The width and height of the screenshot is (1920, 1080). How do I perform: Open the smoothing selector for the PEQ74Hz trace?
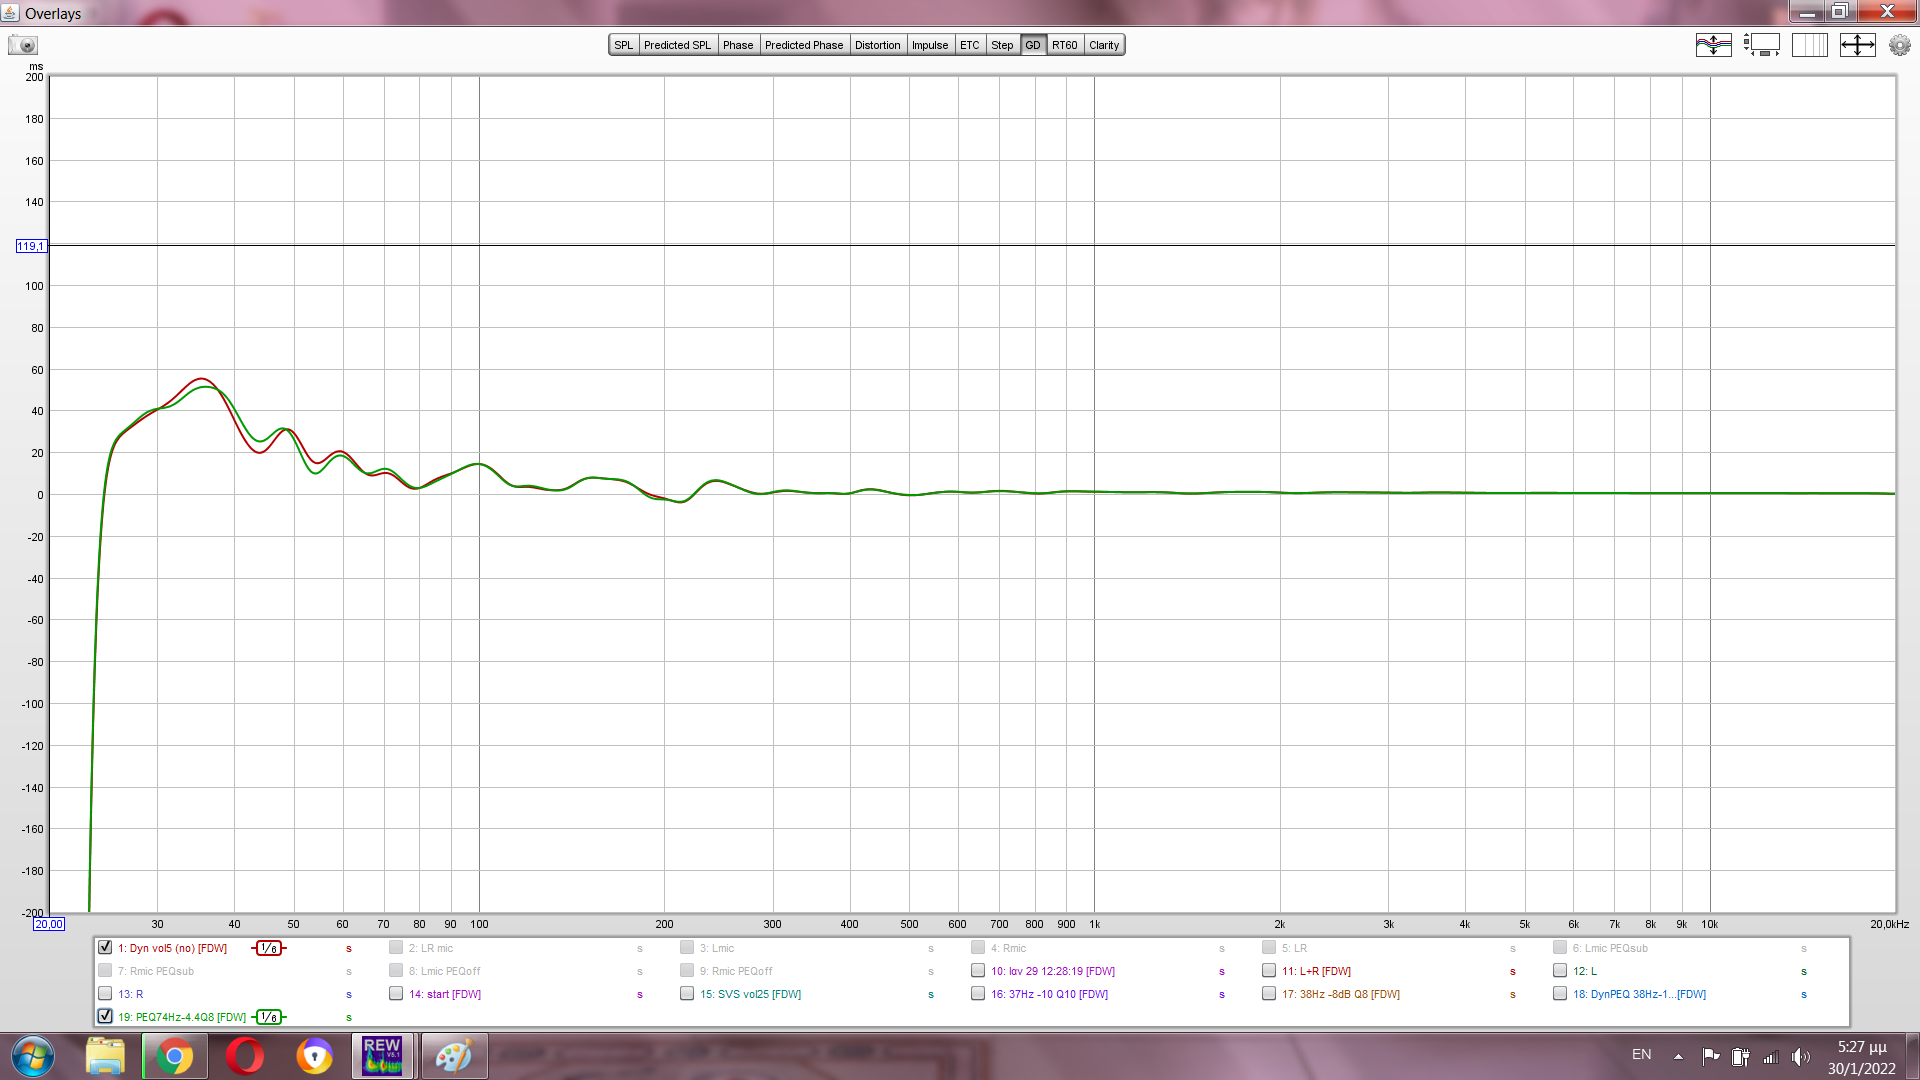pyautogui.click(x=269, y=1017)
